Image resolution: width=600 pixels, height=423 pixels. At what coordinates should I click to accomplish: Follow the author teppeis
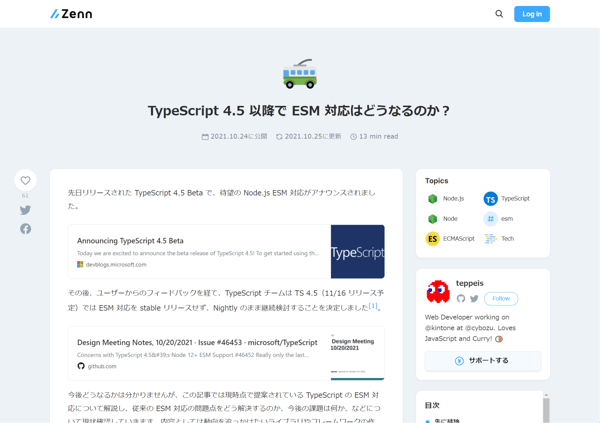(501, 299)
